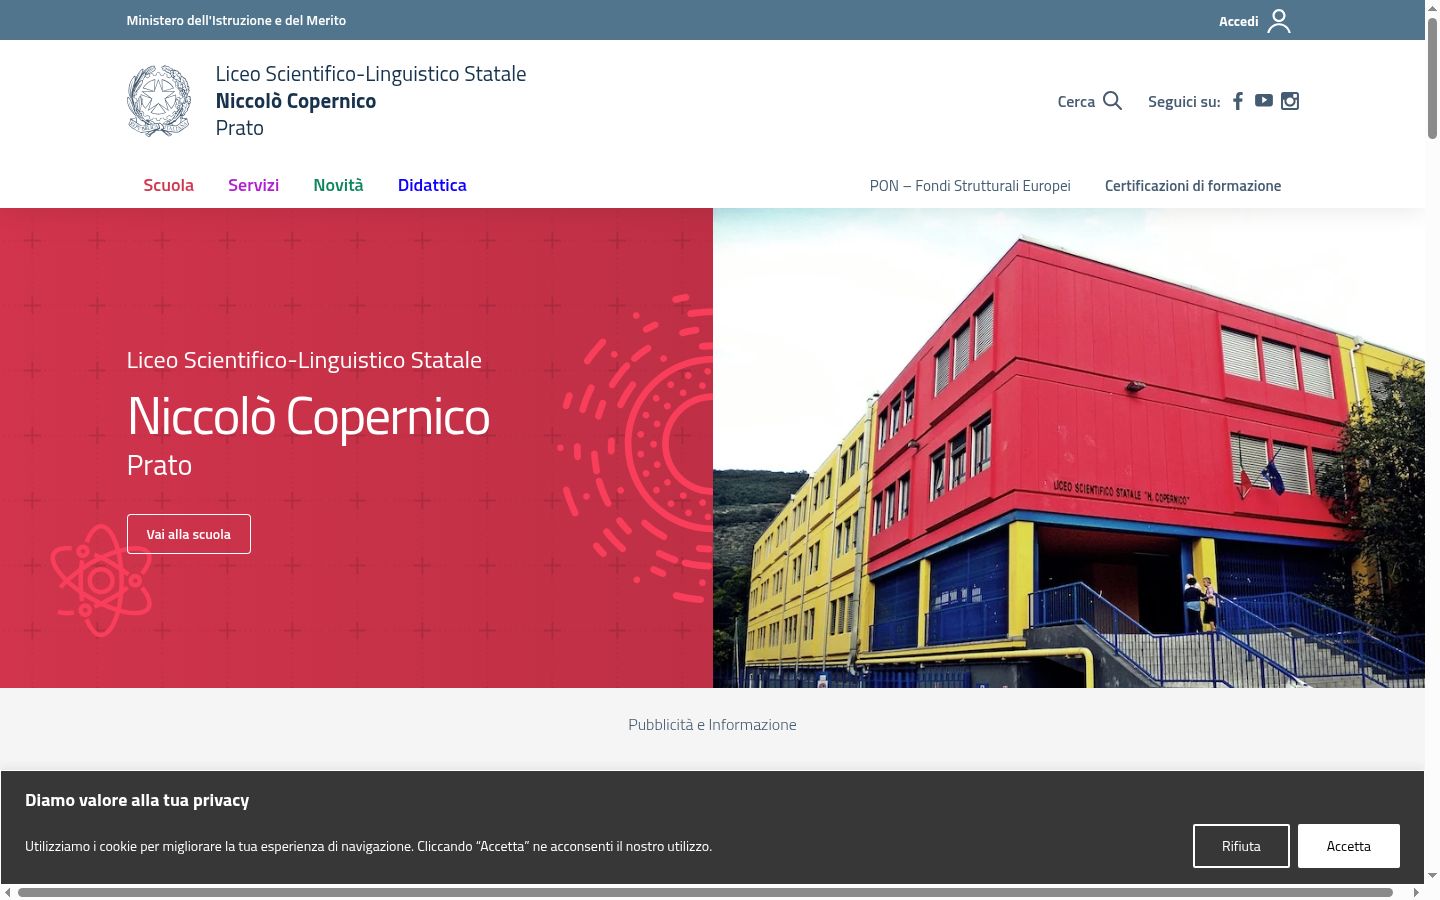Open the YouTube channel icon
The image size is (1440, 900).
1264,101
